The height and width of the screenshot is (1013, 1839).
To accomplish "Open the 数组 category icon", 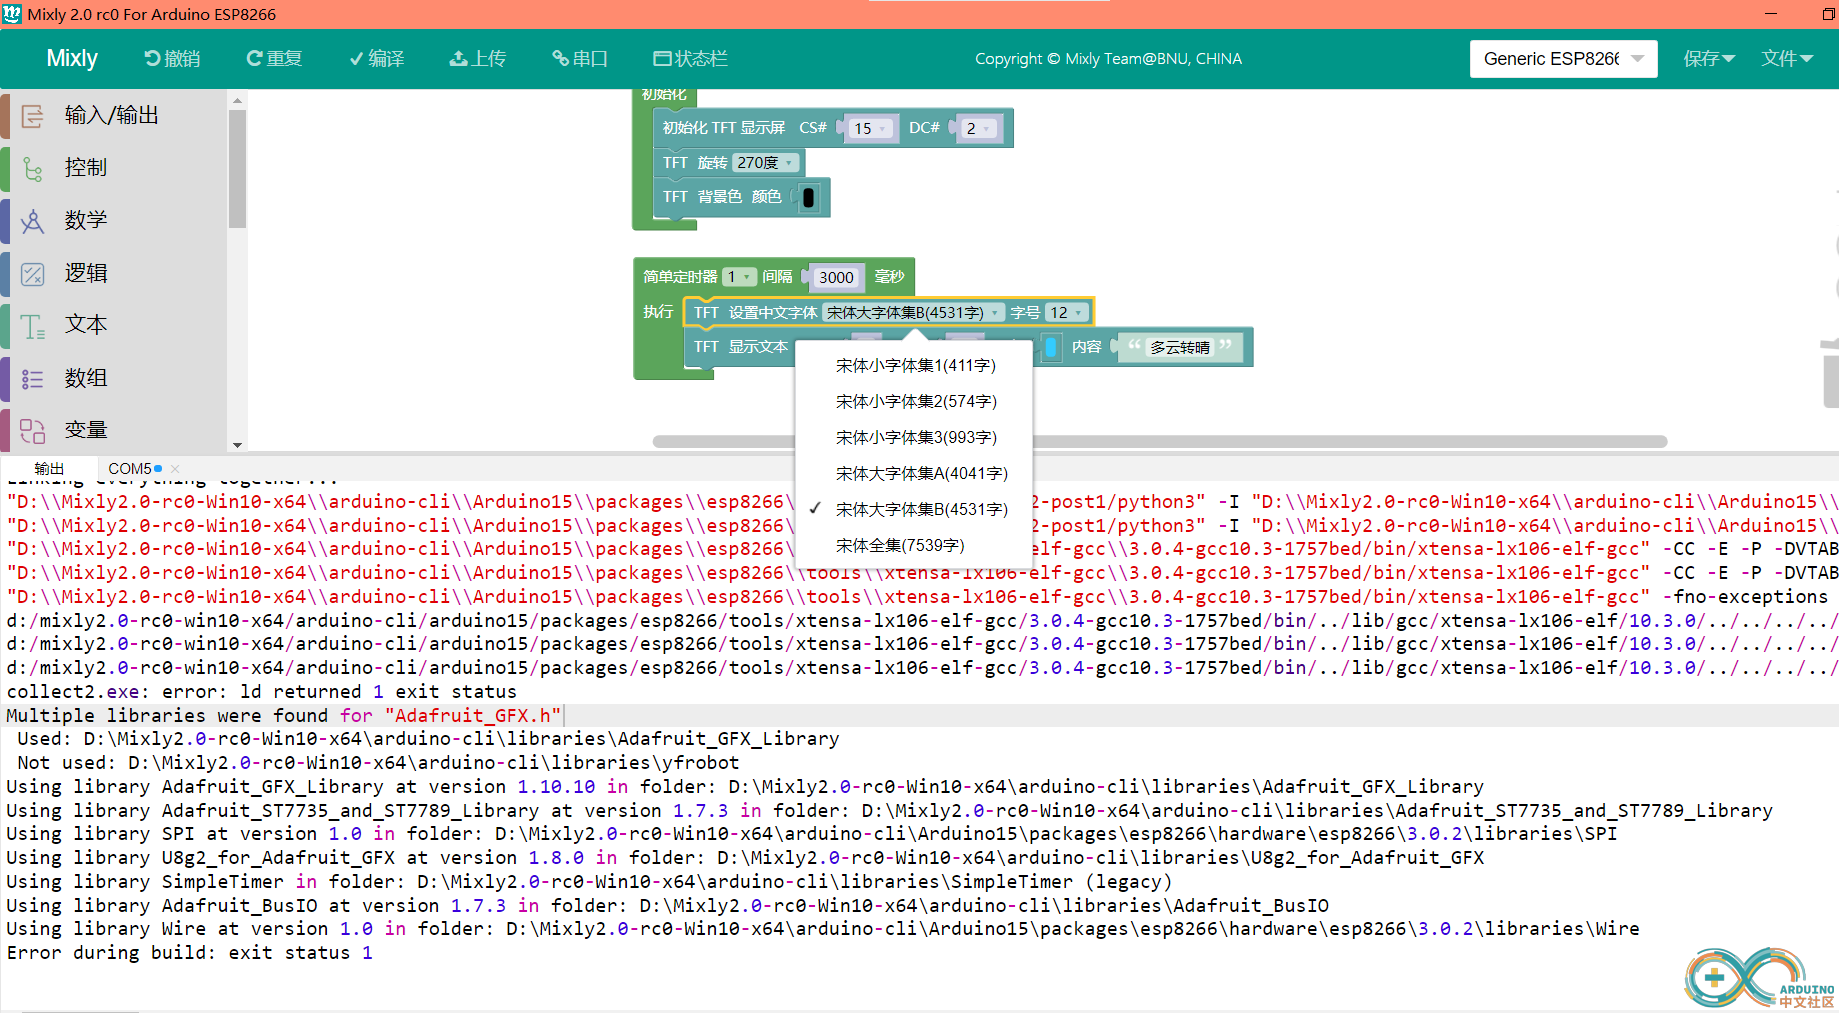I will pyautogui.click(x=32, y=379).
